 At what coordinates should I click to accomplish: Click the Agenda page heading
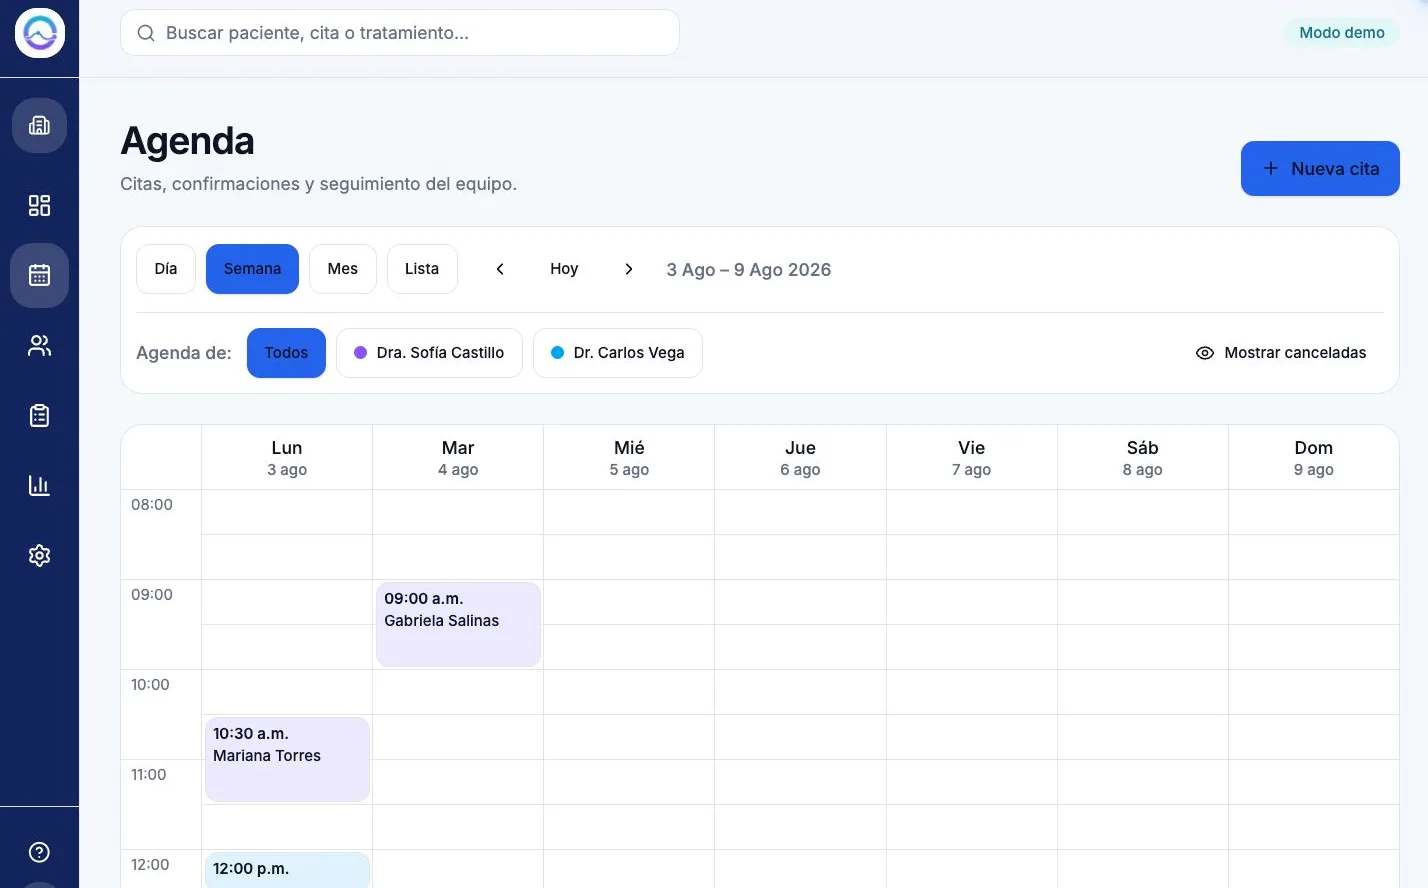tap(187, 141)
